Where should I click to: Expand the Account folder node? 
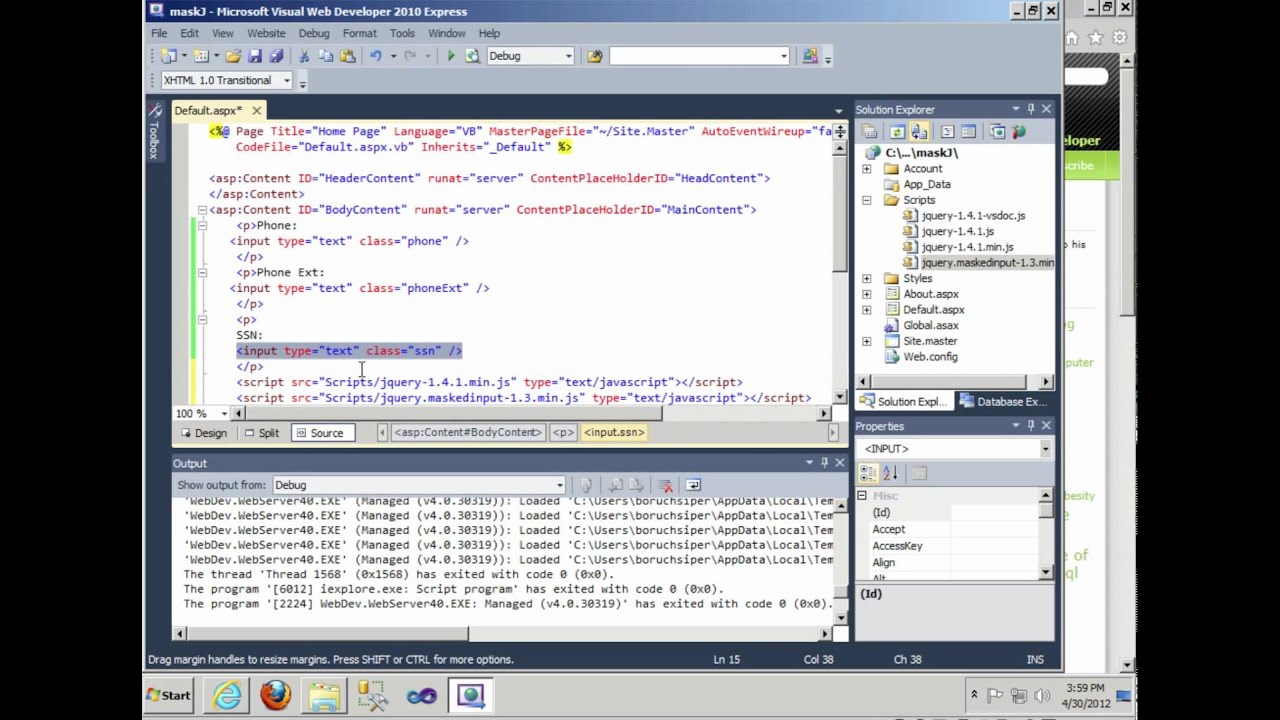(866, 169)
